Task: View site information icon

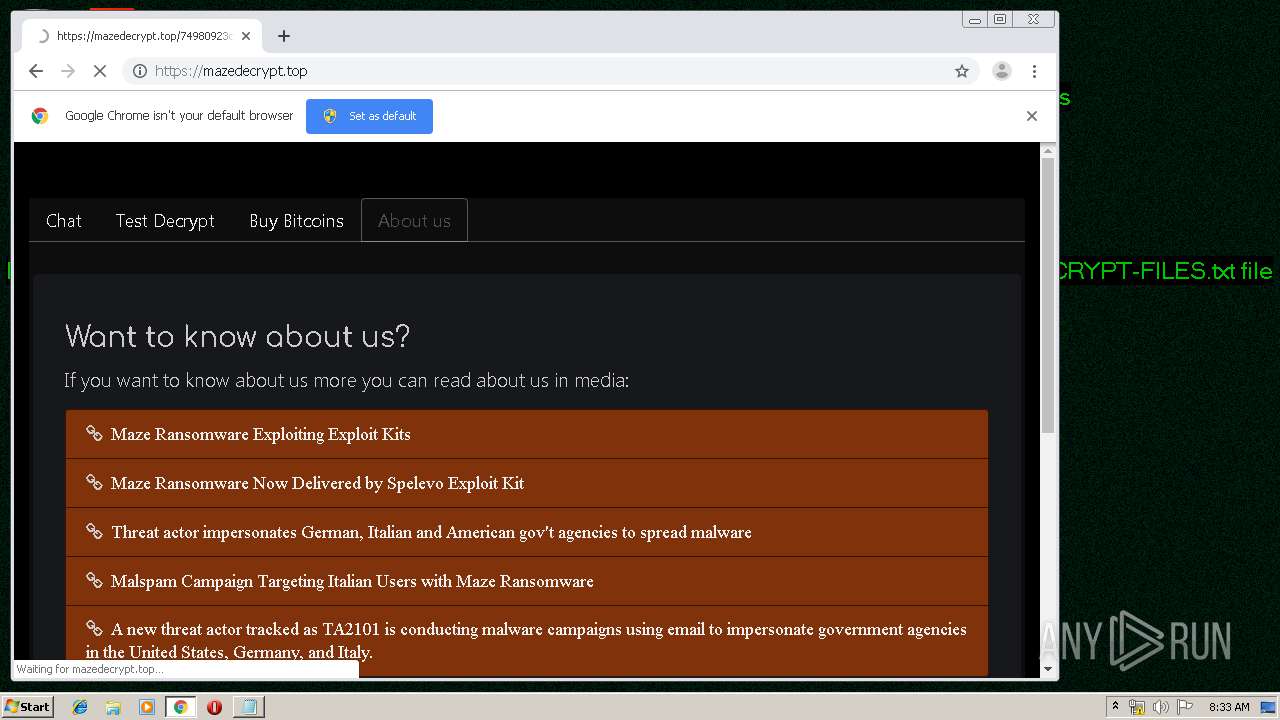Action: pyautogui.click(x=140, y=71)
